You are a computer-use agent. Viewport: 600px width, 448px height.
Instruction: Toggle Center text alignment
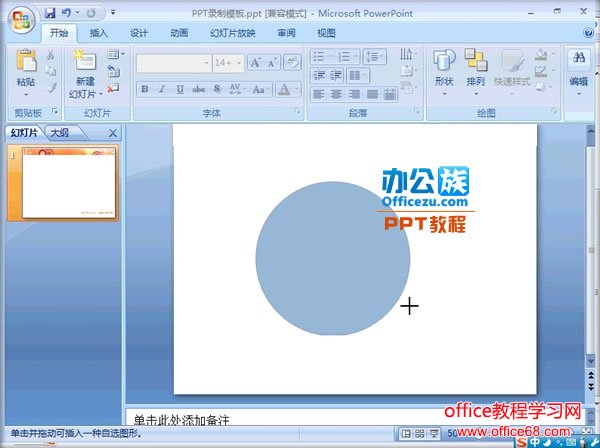pyautogui.click(x=336, y=94)
